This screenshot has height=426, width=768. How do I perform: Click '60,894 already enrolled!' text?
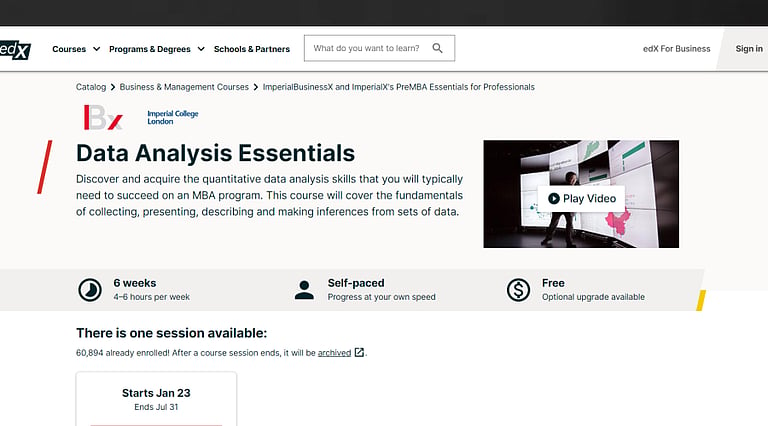tap(122, 353)
